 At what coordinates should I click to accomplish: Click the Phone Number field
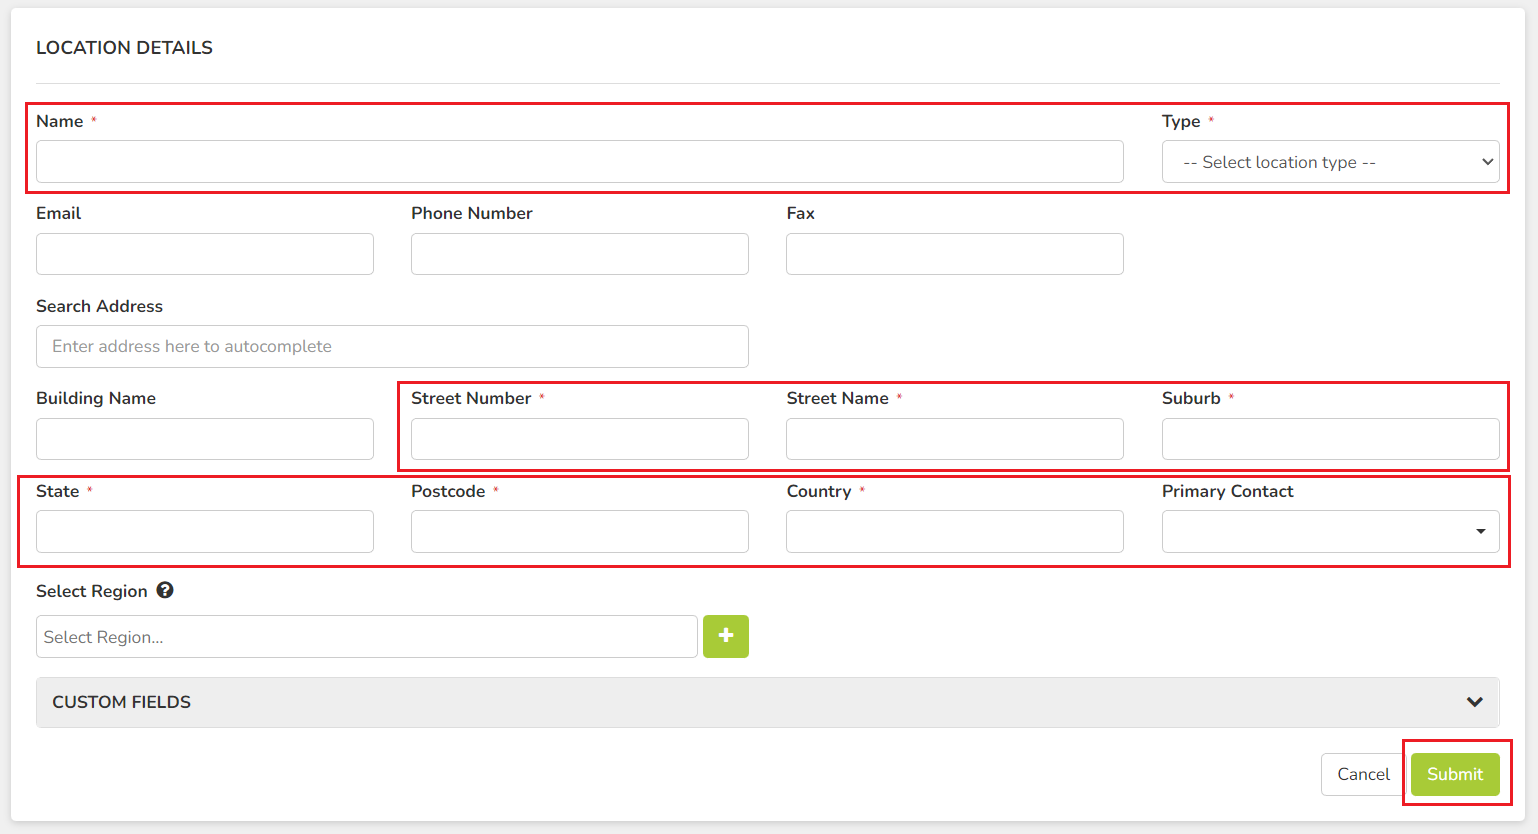580,254
